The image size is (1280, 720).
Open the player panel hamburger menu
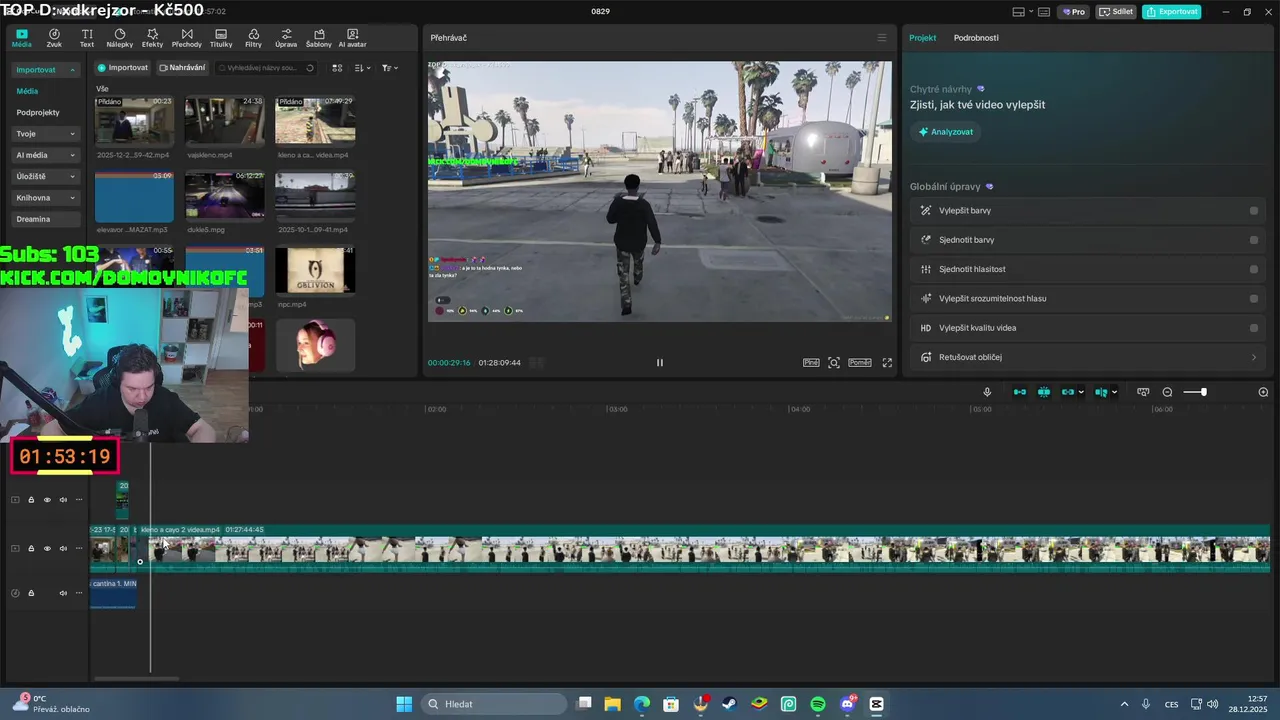click(x=882, y=38)
